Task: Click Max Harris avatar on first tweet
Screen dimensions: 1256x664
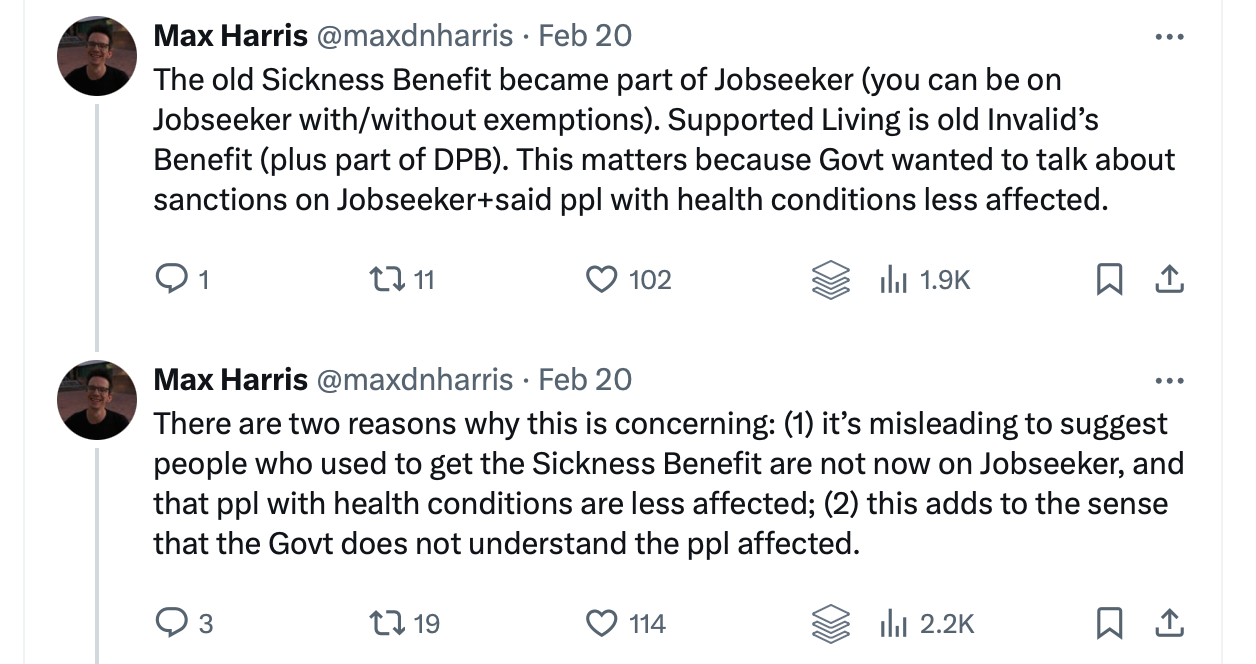Action: coord(96,56)
